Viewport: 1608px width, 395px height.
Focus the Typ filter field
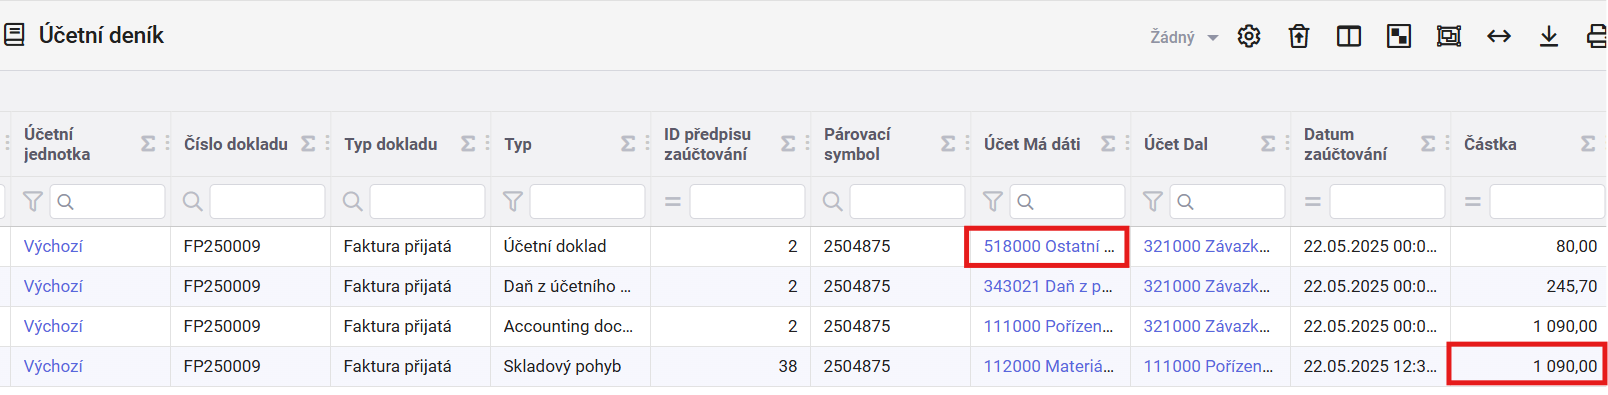588,202
